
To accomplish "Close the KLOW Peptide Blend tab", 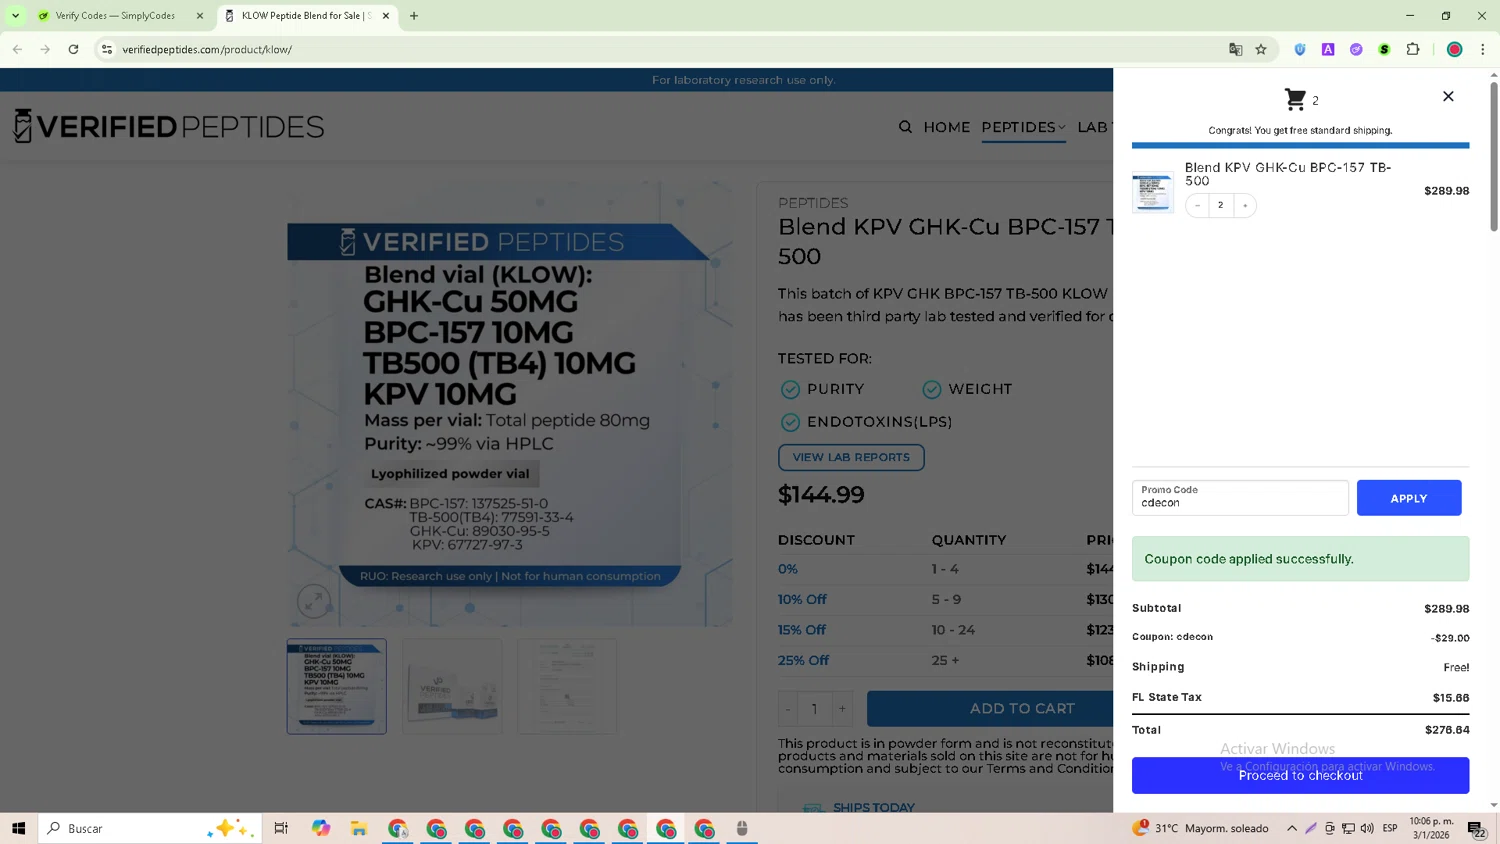I will [x=386, y=16].
